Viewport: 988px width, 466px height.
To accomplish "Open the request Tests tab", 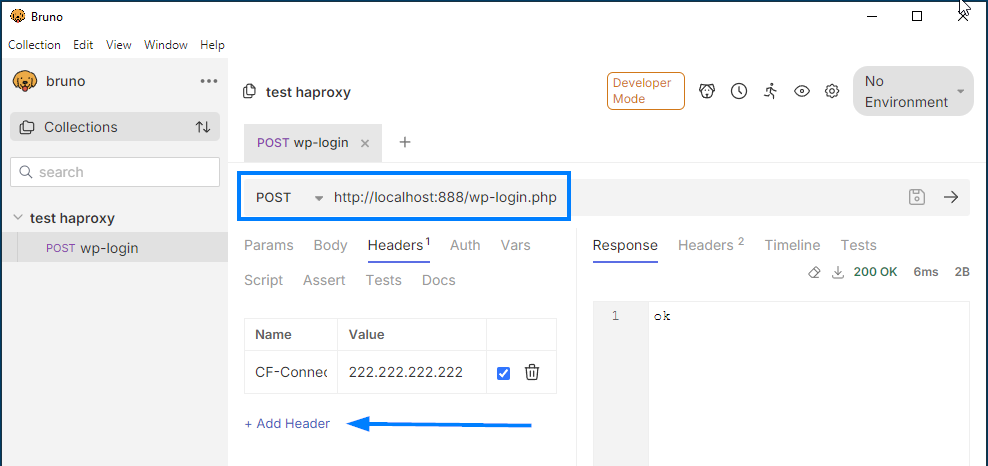I will click(384, 280).
